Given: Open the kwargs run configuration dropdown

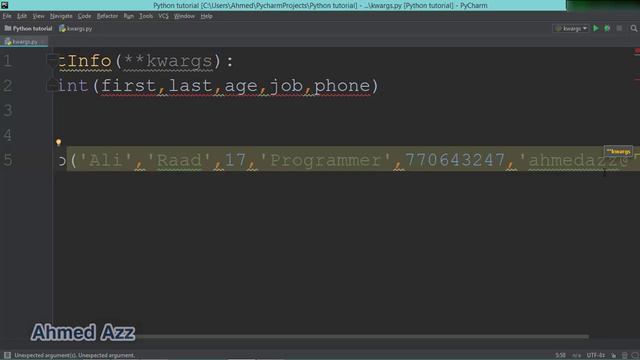Looking at the screenshot, I should click(x=571, y=29).
